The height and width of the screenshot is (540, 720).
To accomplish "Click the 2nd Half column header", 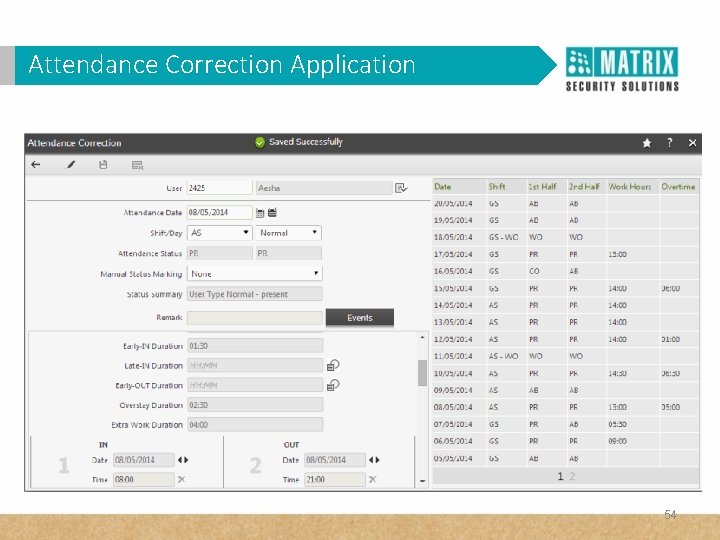I will 587,187.
